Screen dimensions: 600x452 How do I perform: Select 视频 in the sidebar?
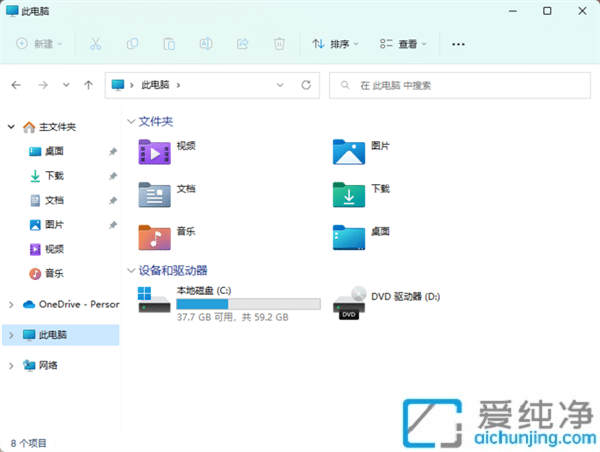point(54,249)
